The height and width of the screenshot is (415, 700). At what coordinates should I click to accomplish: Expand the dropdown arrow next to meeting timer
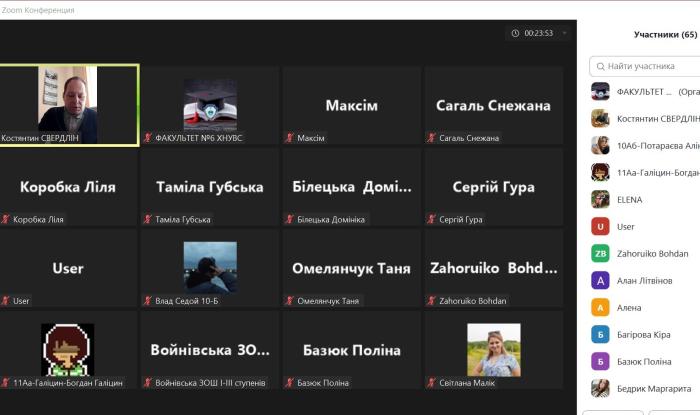coord(564,33)
